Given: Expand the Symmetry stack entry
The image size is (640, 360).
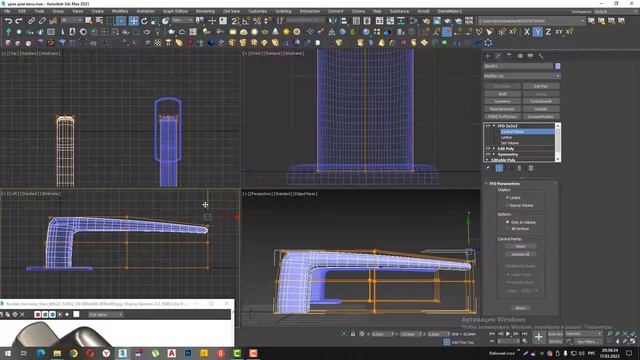Looking at the screenshot, I should [494, 154].
